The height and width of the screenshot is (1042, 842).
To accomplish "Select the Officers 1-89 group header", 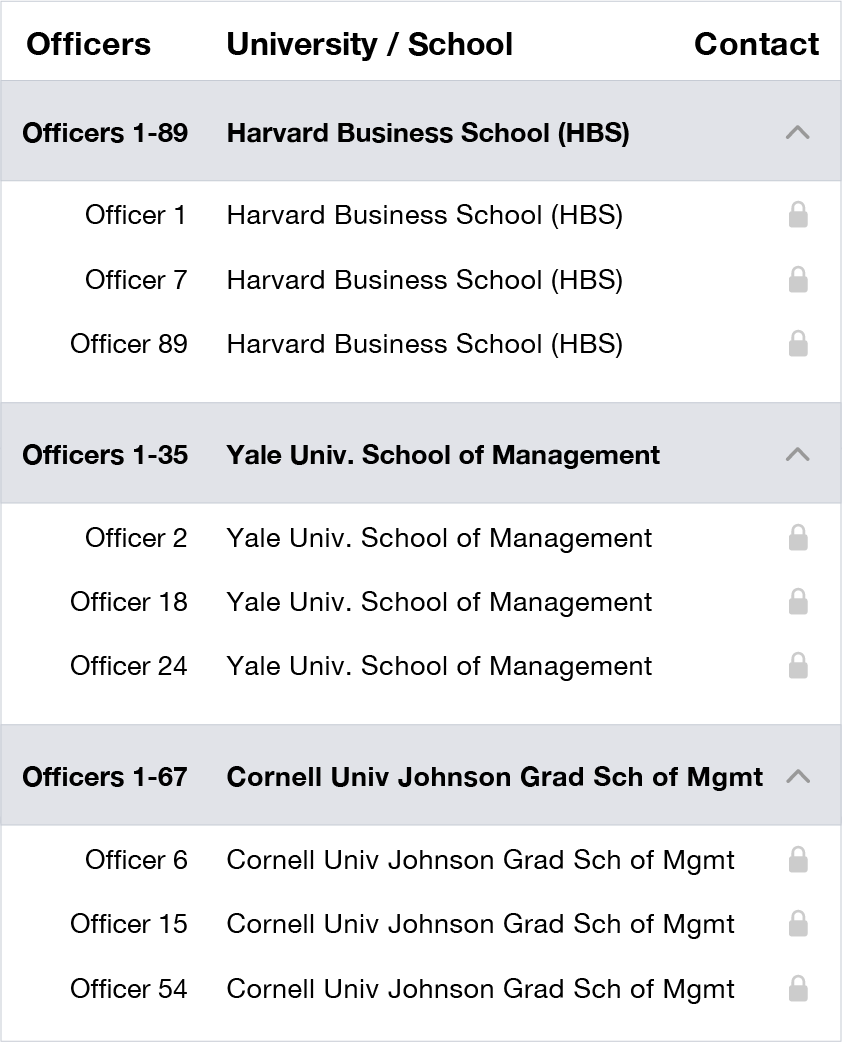I will 421,131.
